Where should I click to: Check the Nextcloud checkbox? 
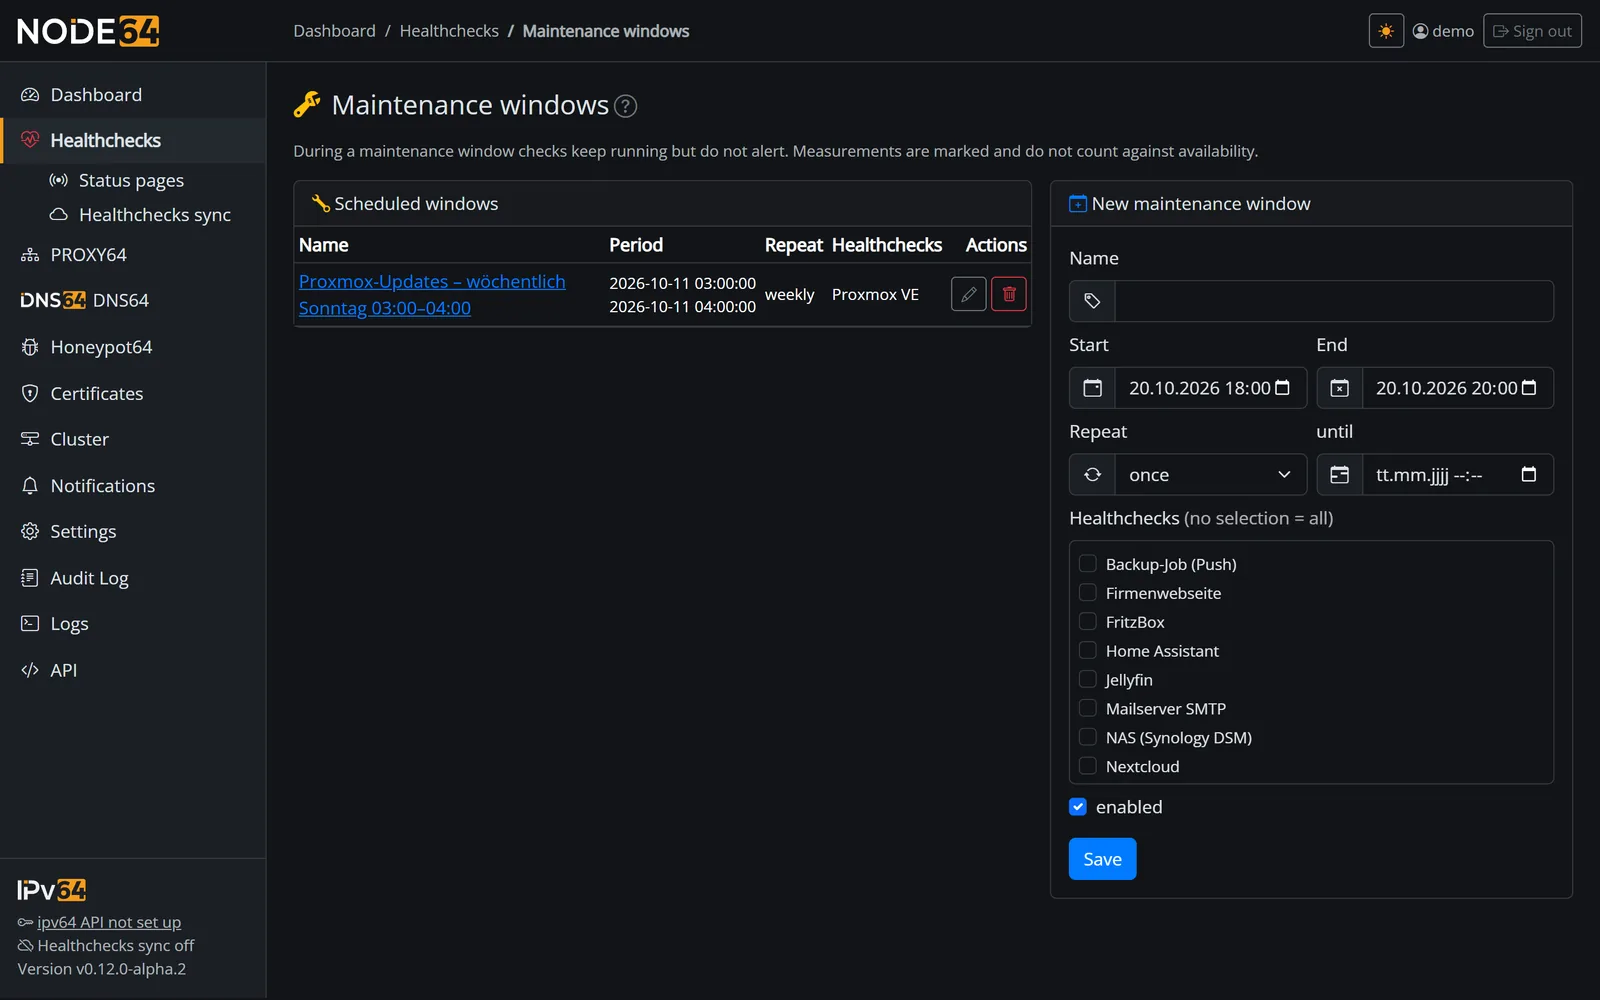(x=1088, y=767)
